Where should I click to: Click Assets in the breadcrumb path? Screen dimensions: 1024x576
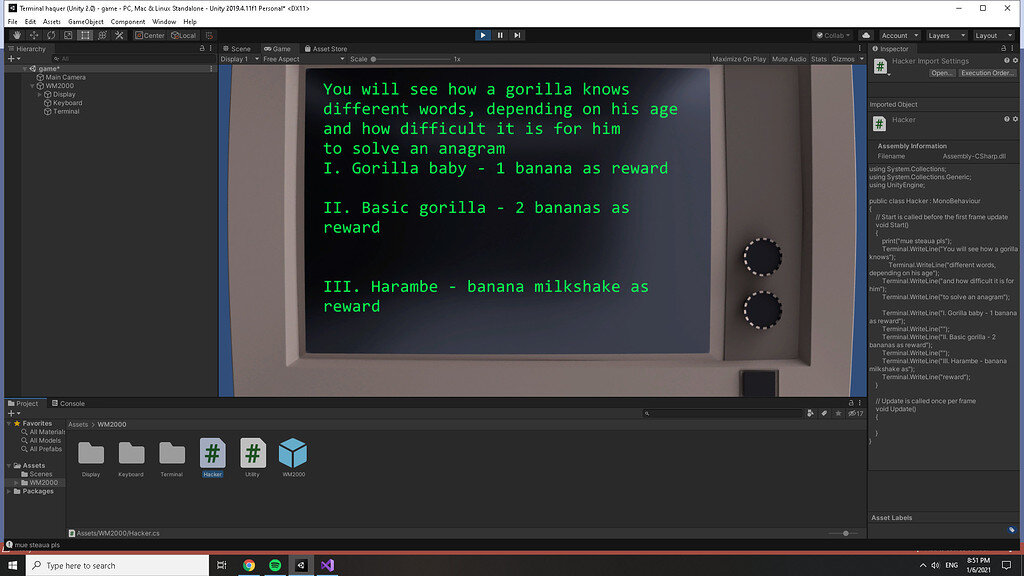pos(78,424)
